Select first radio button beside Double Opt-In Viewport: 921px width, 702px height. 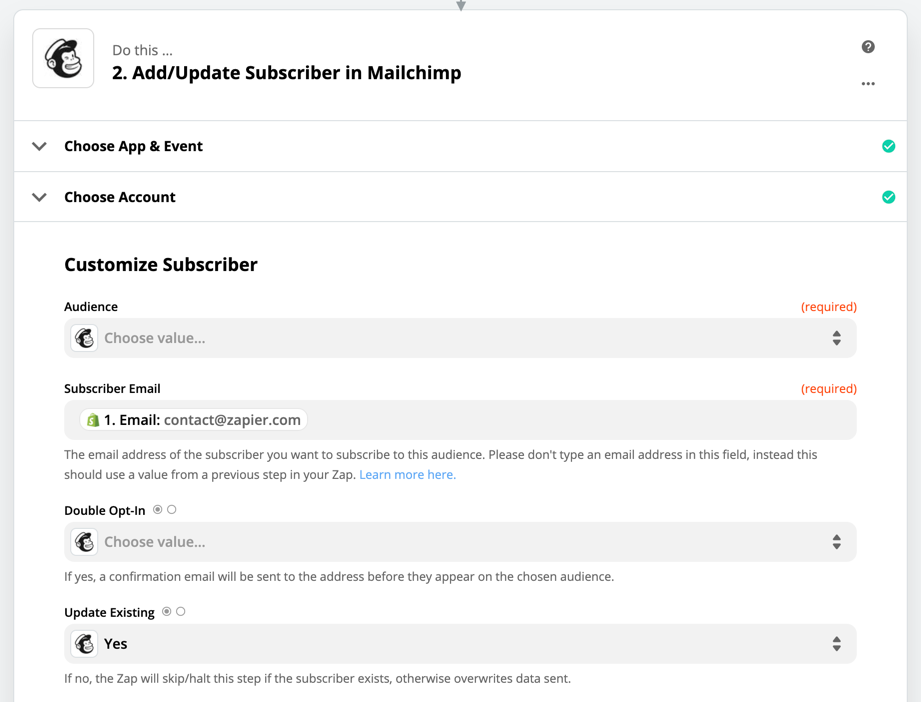coord(158,510)
